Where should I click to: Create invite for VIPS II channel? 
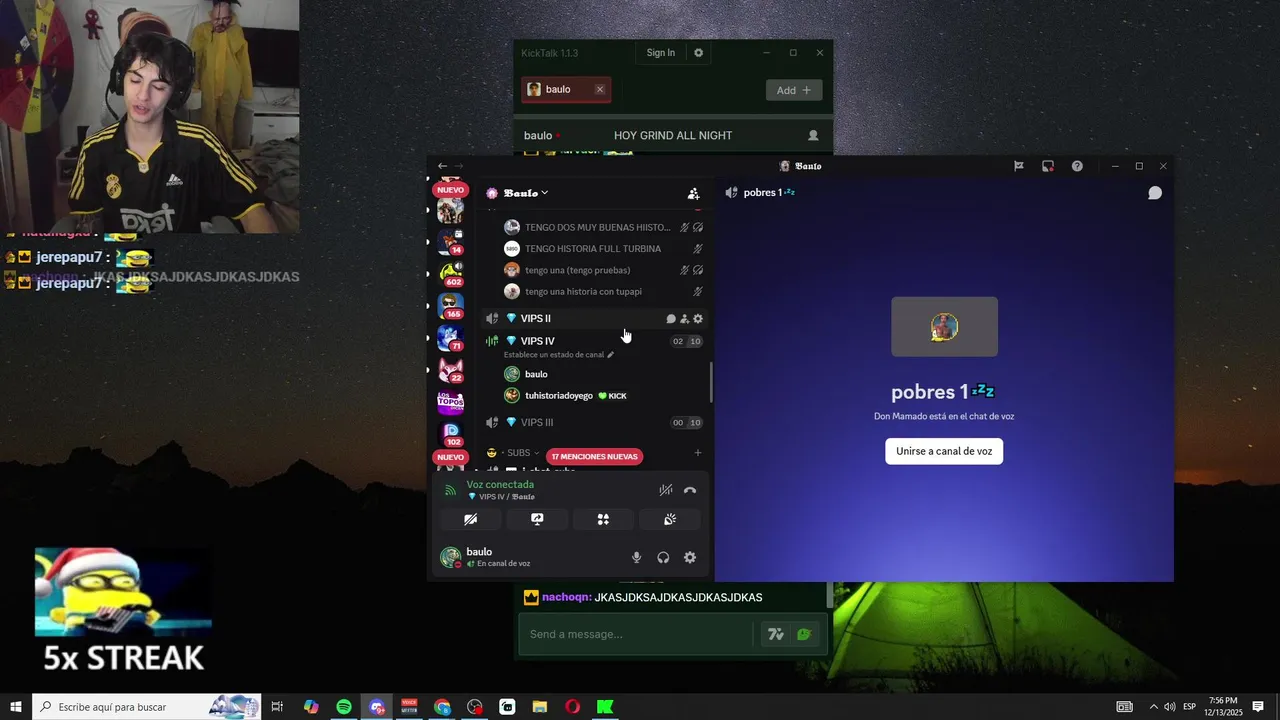684,319
